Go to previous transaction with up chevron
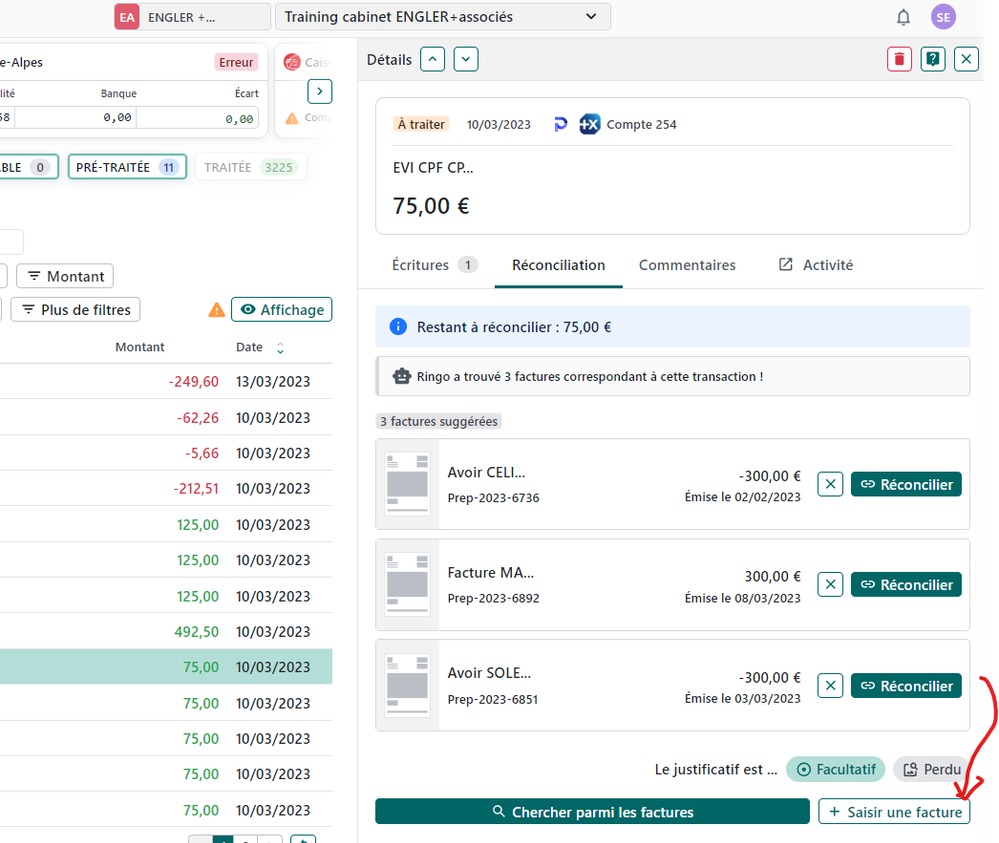 [x=432, y=59]
